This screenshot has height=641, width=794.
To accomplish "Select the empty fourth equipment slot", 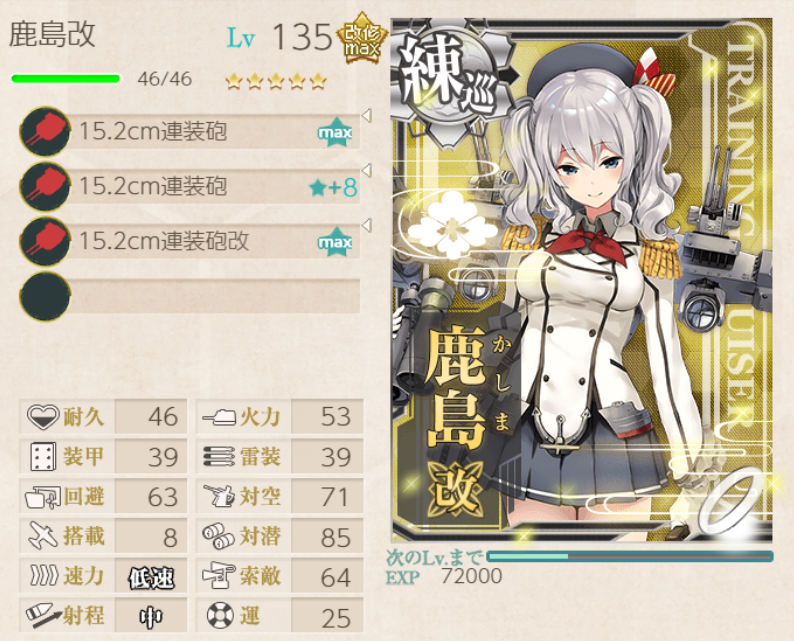I will tap(190, 296).
